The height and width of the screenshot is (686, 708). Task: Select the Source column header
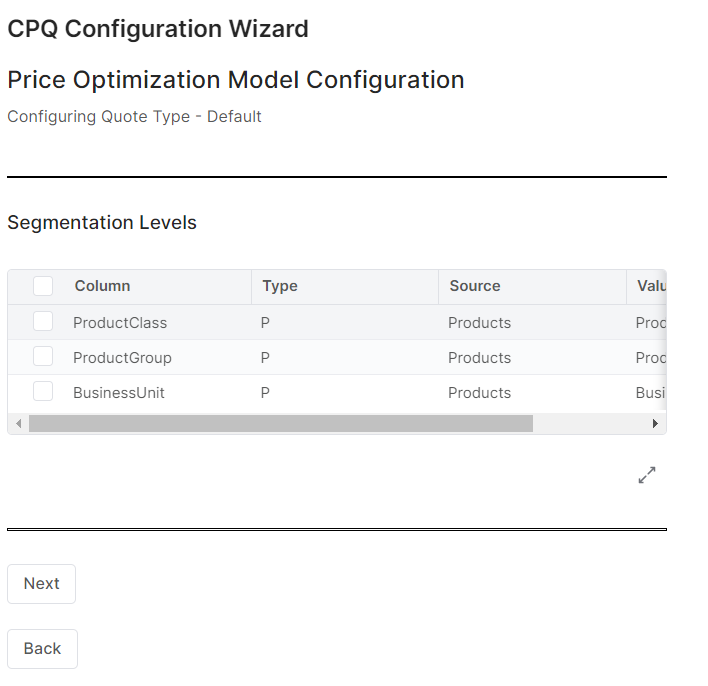[475, 286]
